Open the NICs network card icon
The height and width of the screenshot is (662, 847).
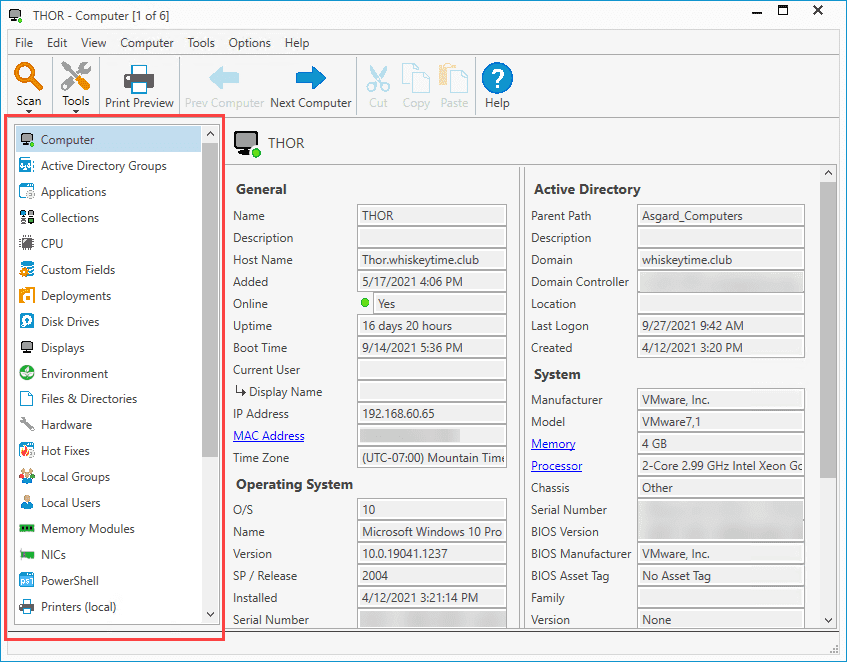27,554
